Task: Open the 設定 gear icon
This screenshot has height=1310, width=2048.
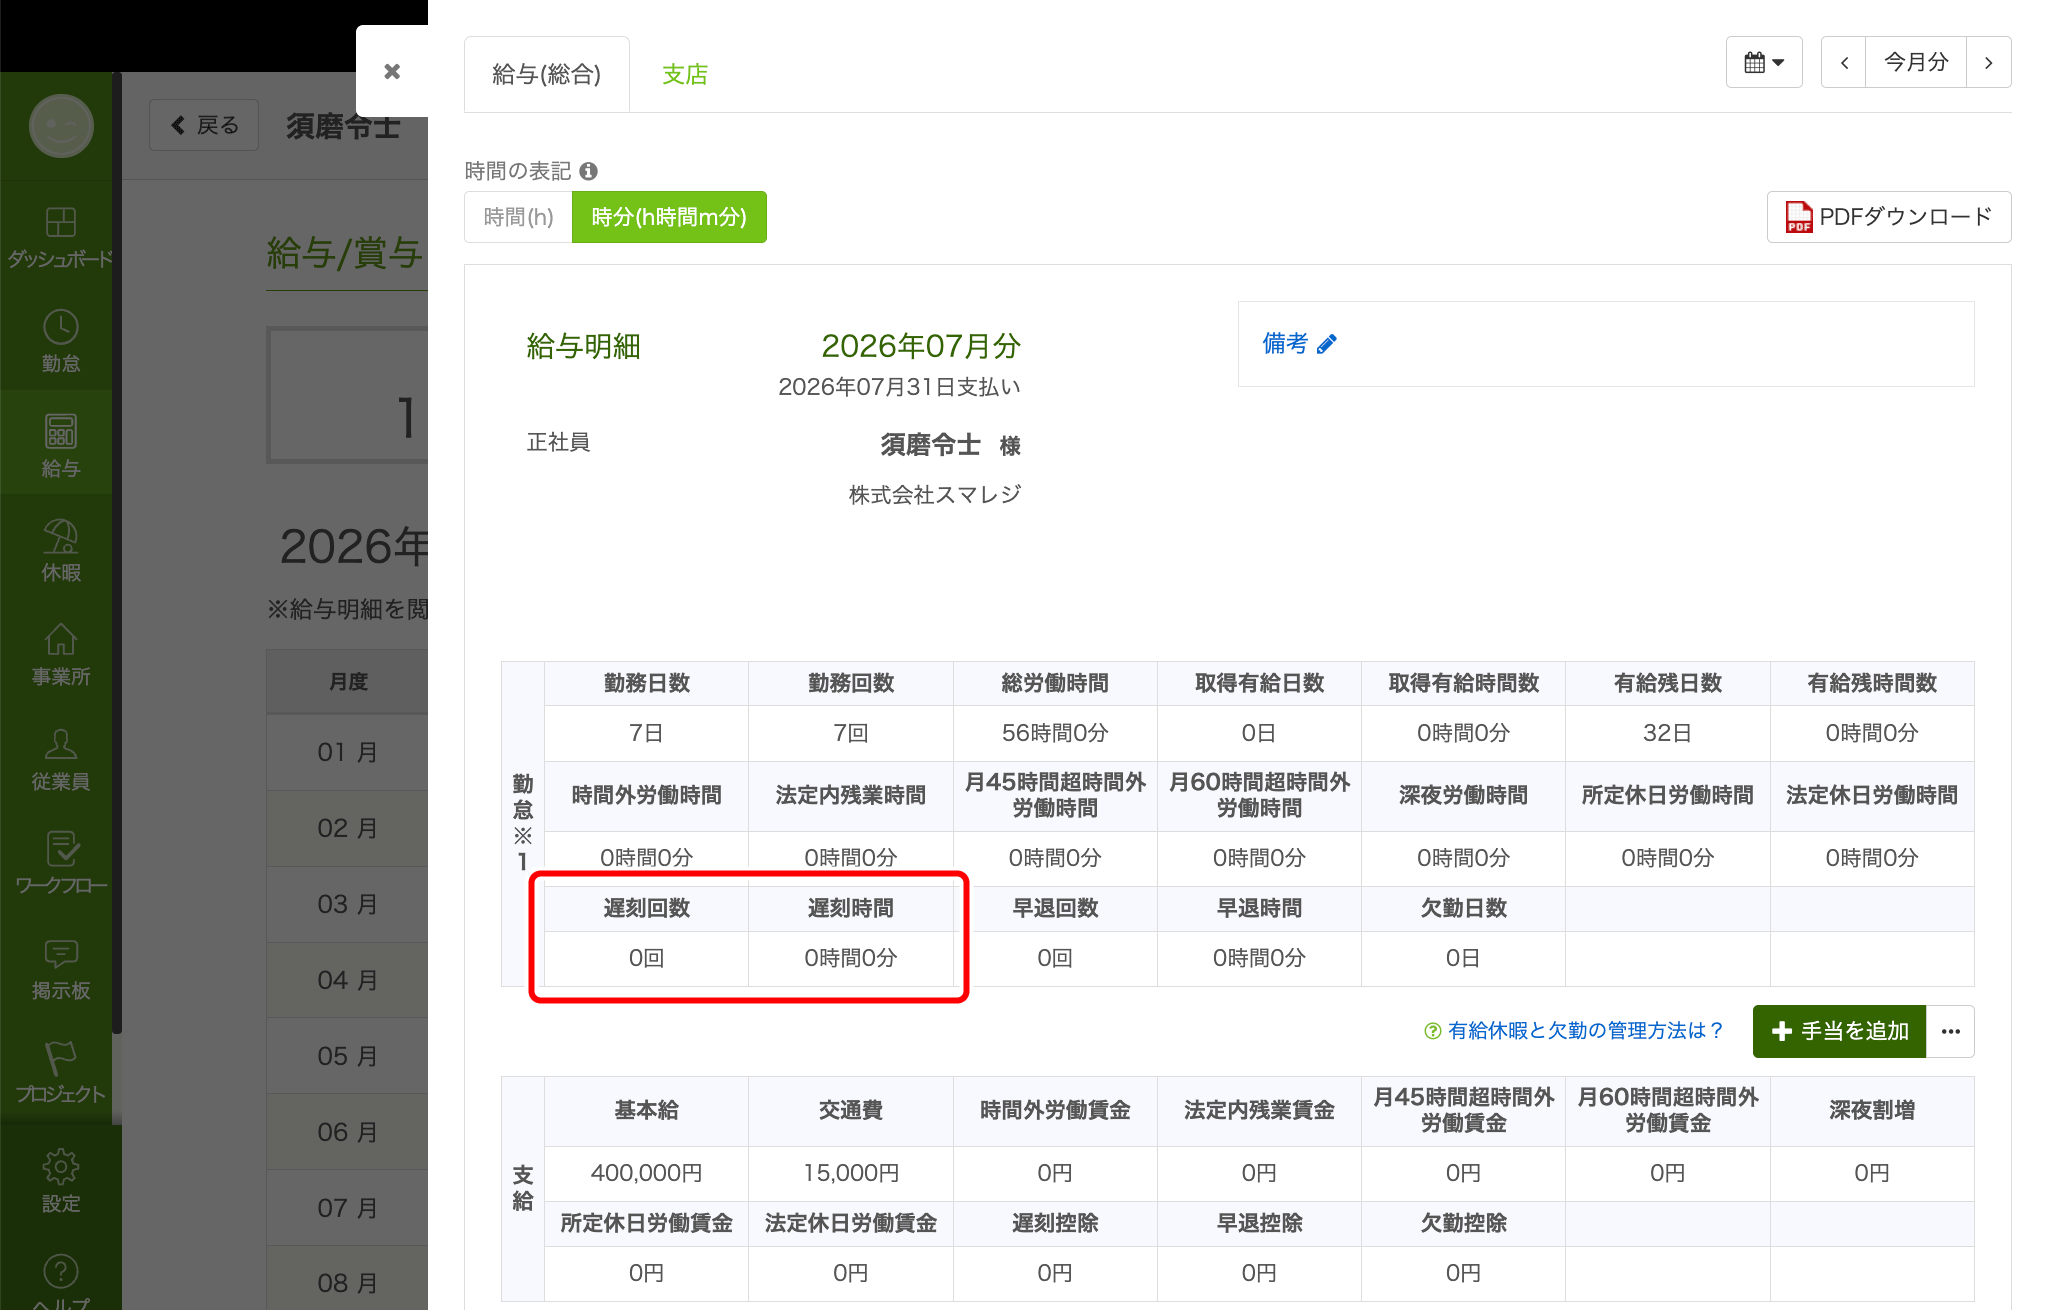Action: pos(60,1166)
